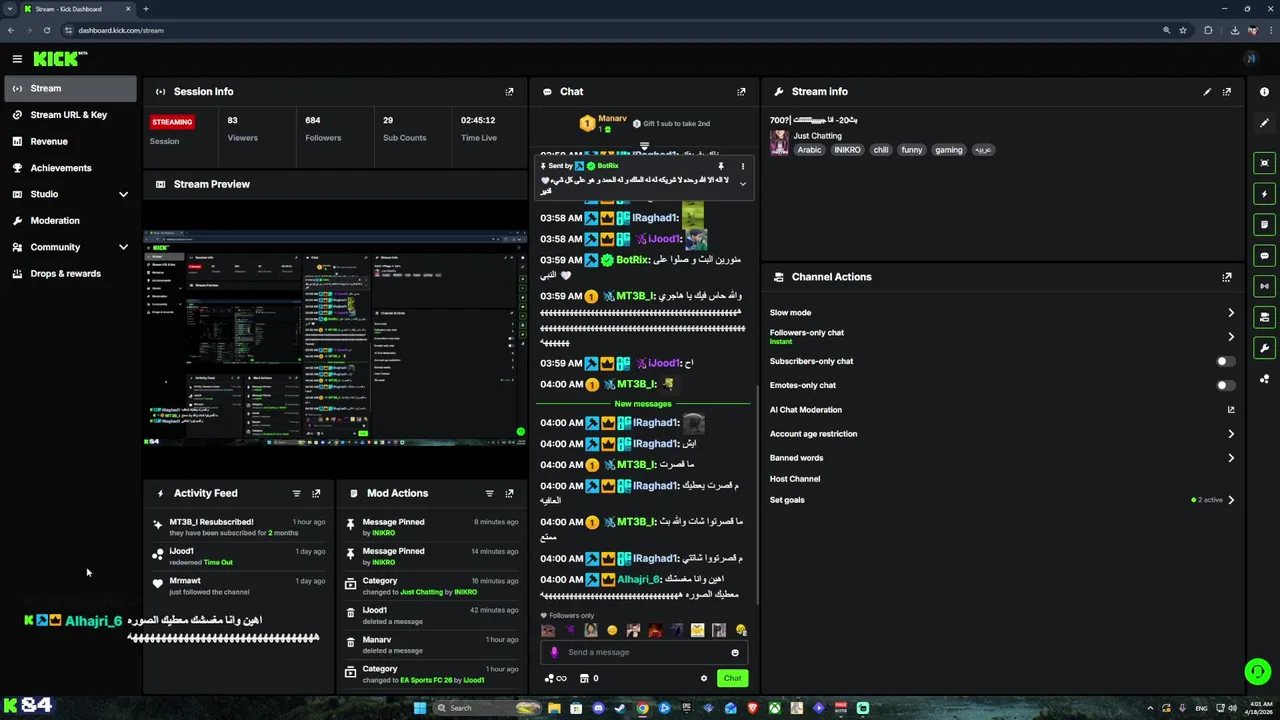Filter the Activity Feed

point(296,493)
